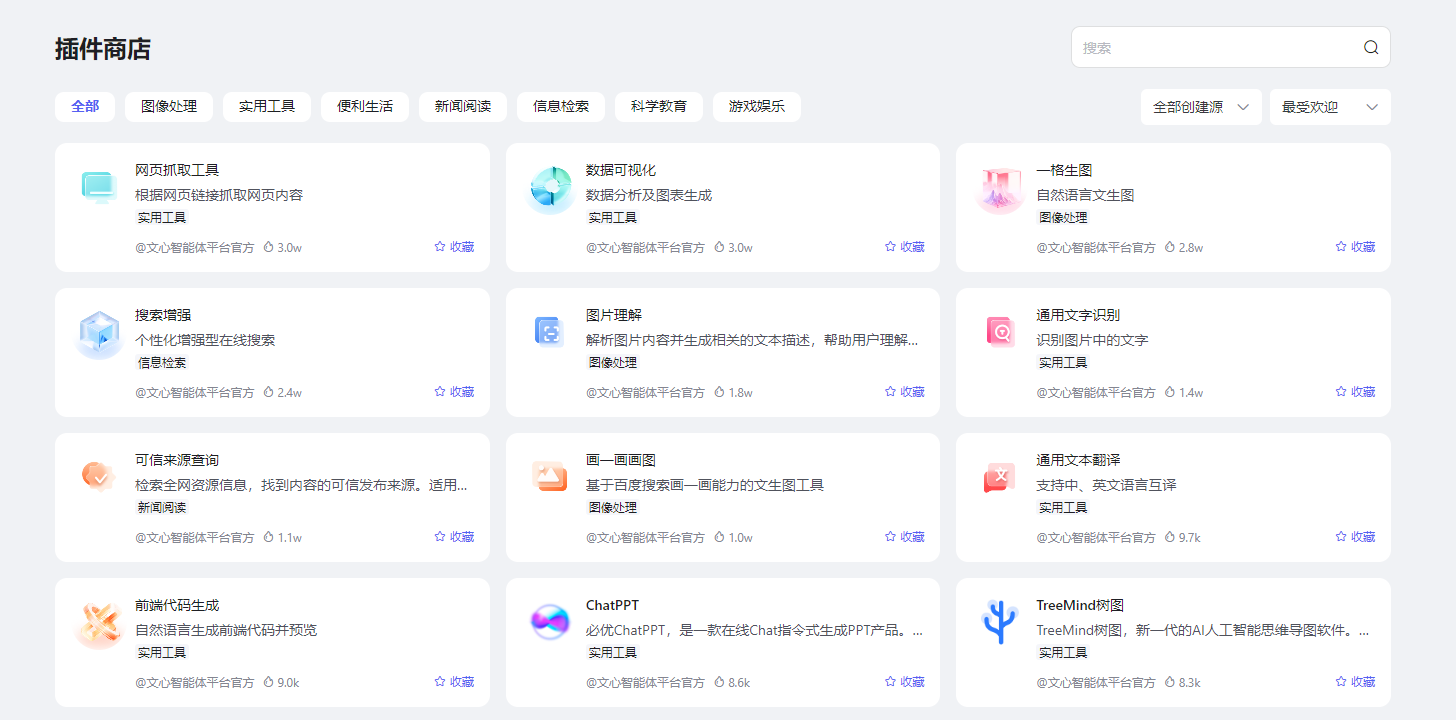The height and width of the screenshot is (720, 1456).
Task: Select the 全部 category tab
Action: pyautogui.click(x=85, y=106)
